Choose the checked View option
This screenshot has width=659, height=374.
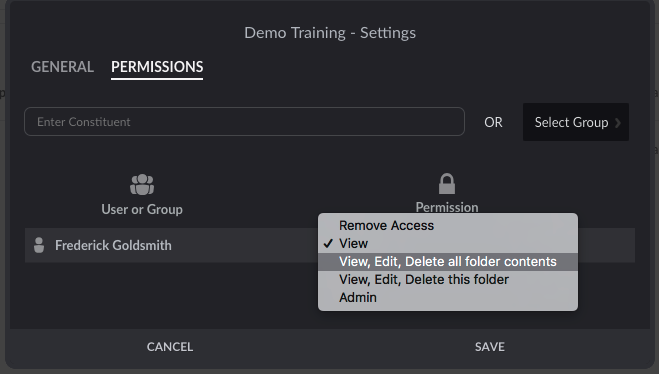pyautogui.click(x=448, y=243)
